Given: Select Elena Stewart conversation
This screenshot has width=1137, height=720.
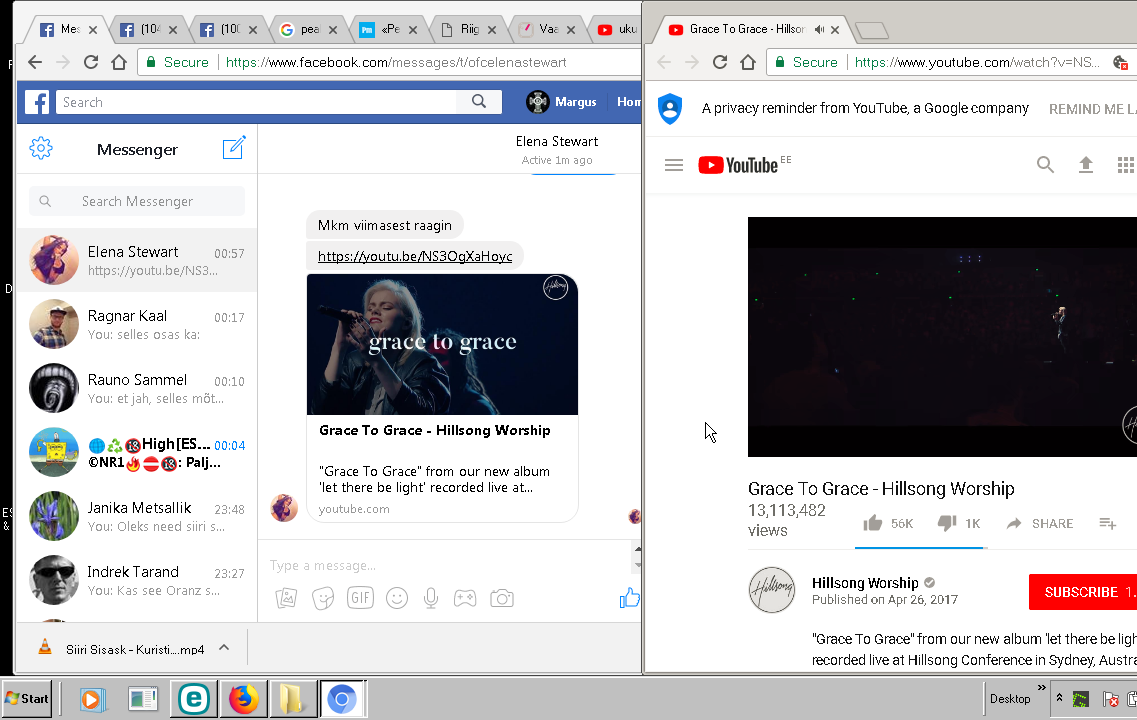Looking at the screenshot, I should coord(136,260).
